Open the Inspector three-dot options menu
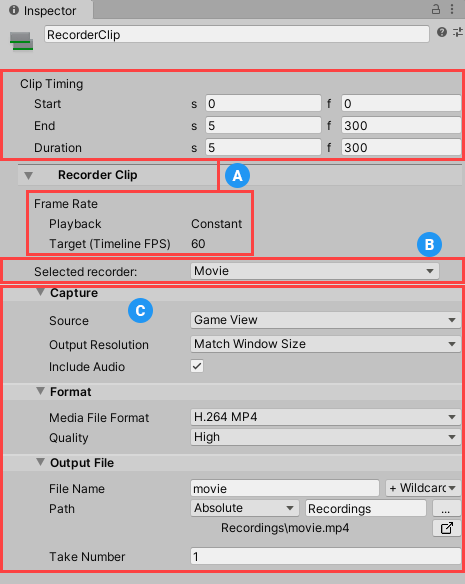 [x=452, y=9]
